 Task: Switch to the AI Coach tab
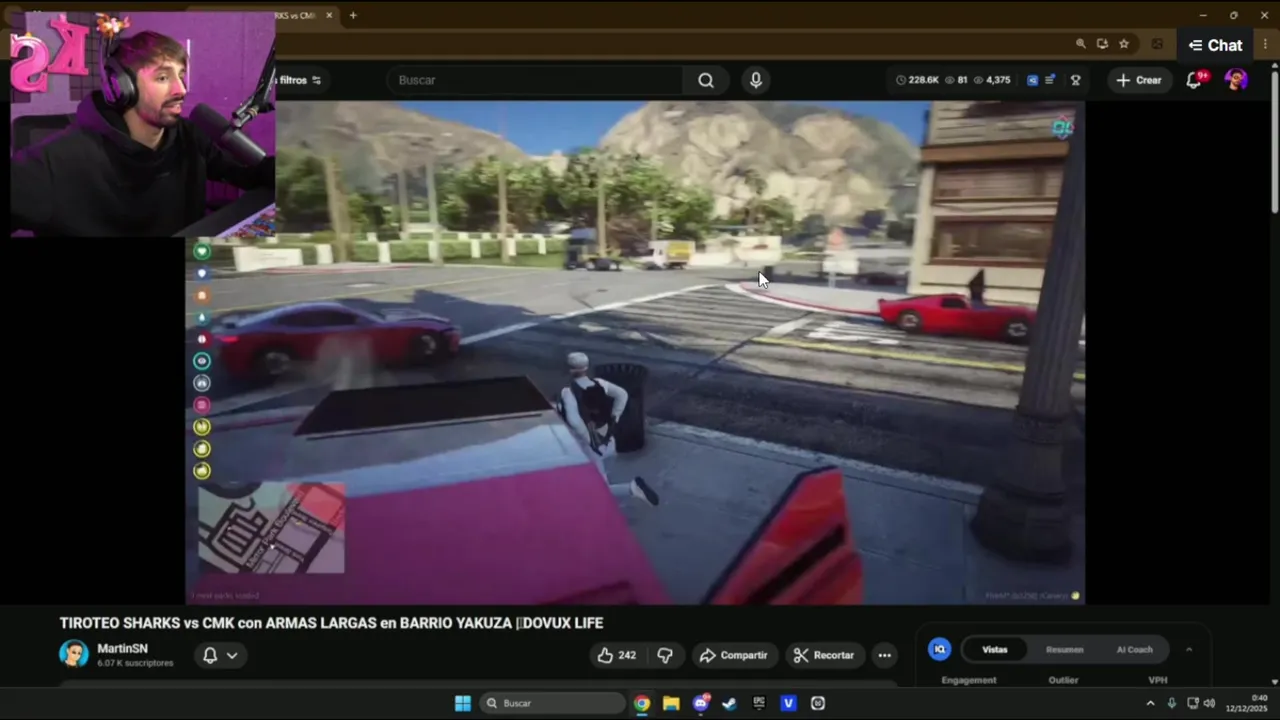[x=1134, y=649]
